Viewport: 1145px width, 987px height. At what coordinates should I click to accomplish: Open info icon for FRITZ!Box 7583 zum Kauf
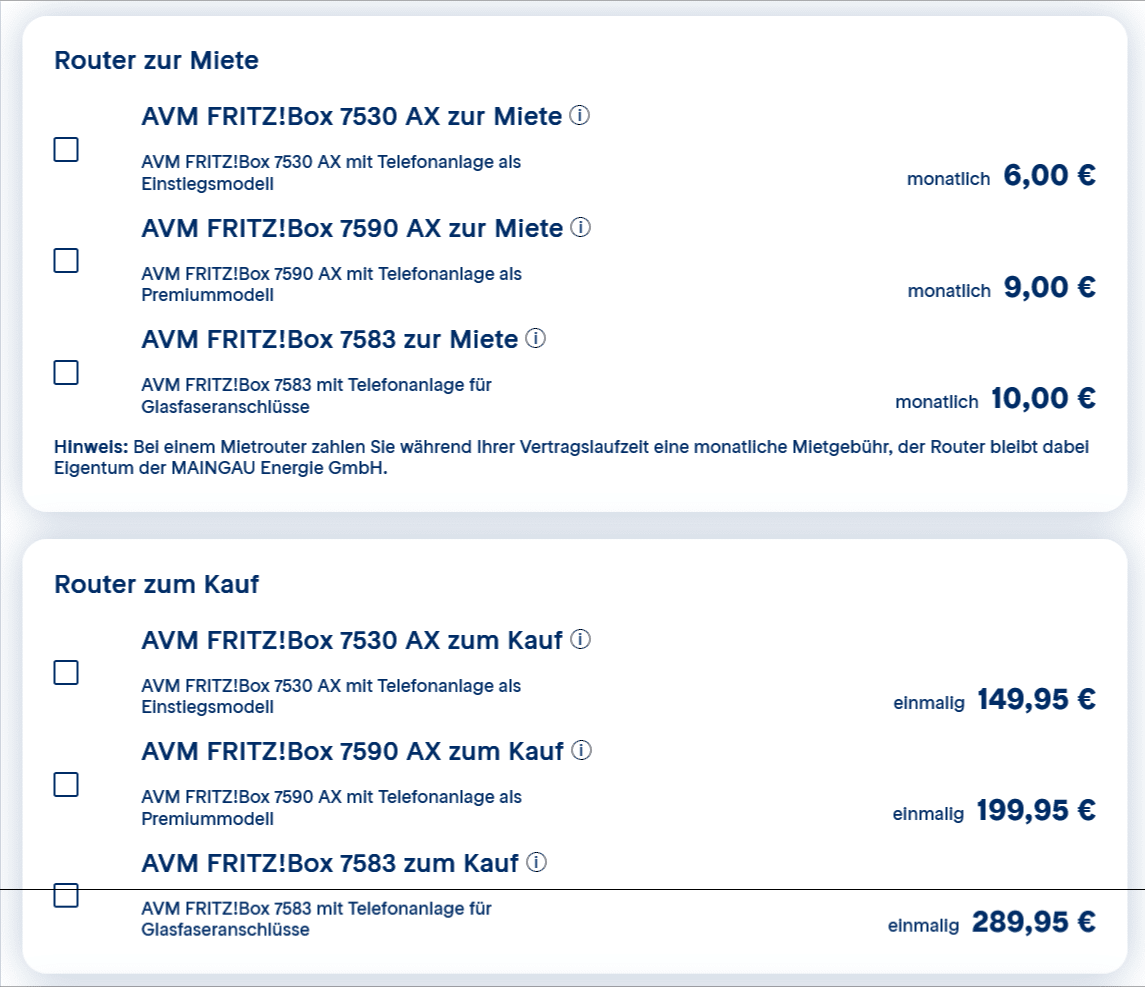click(x=537, y=862)
